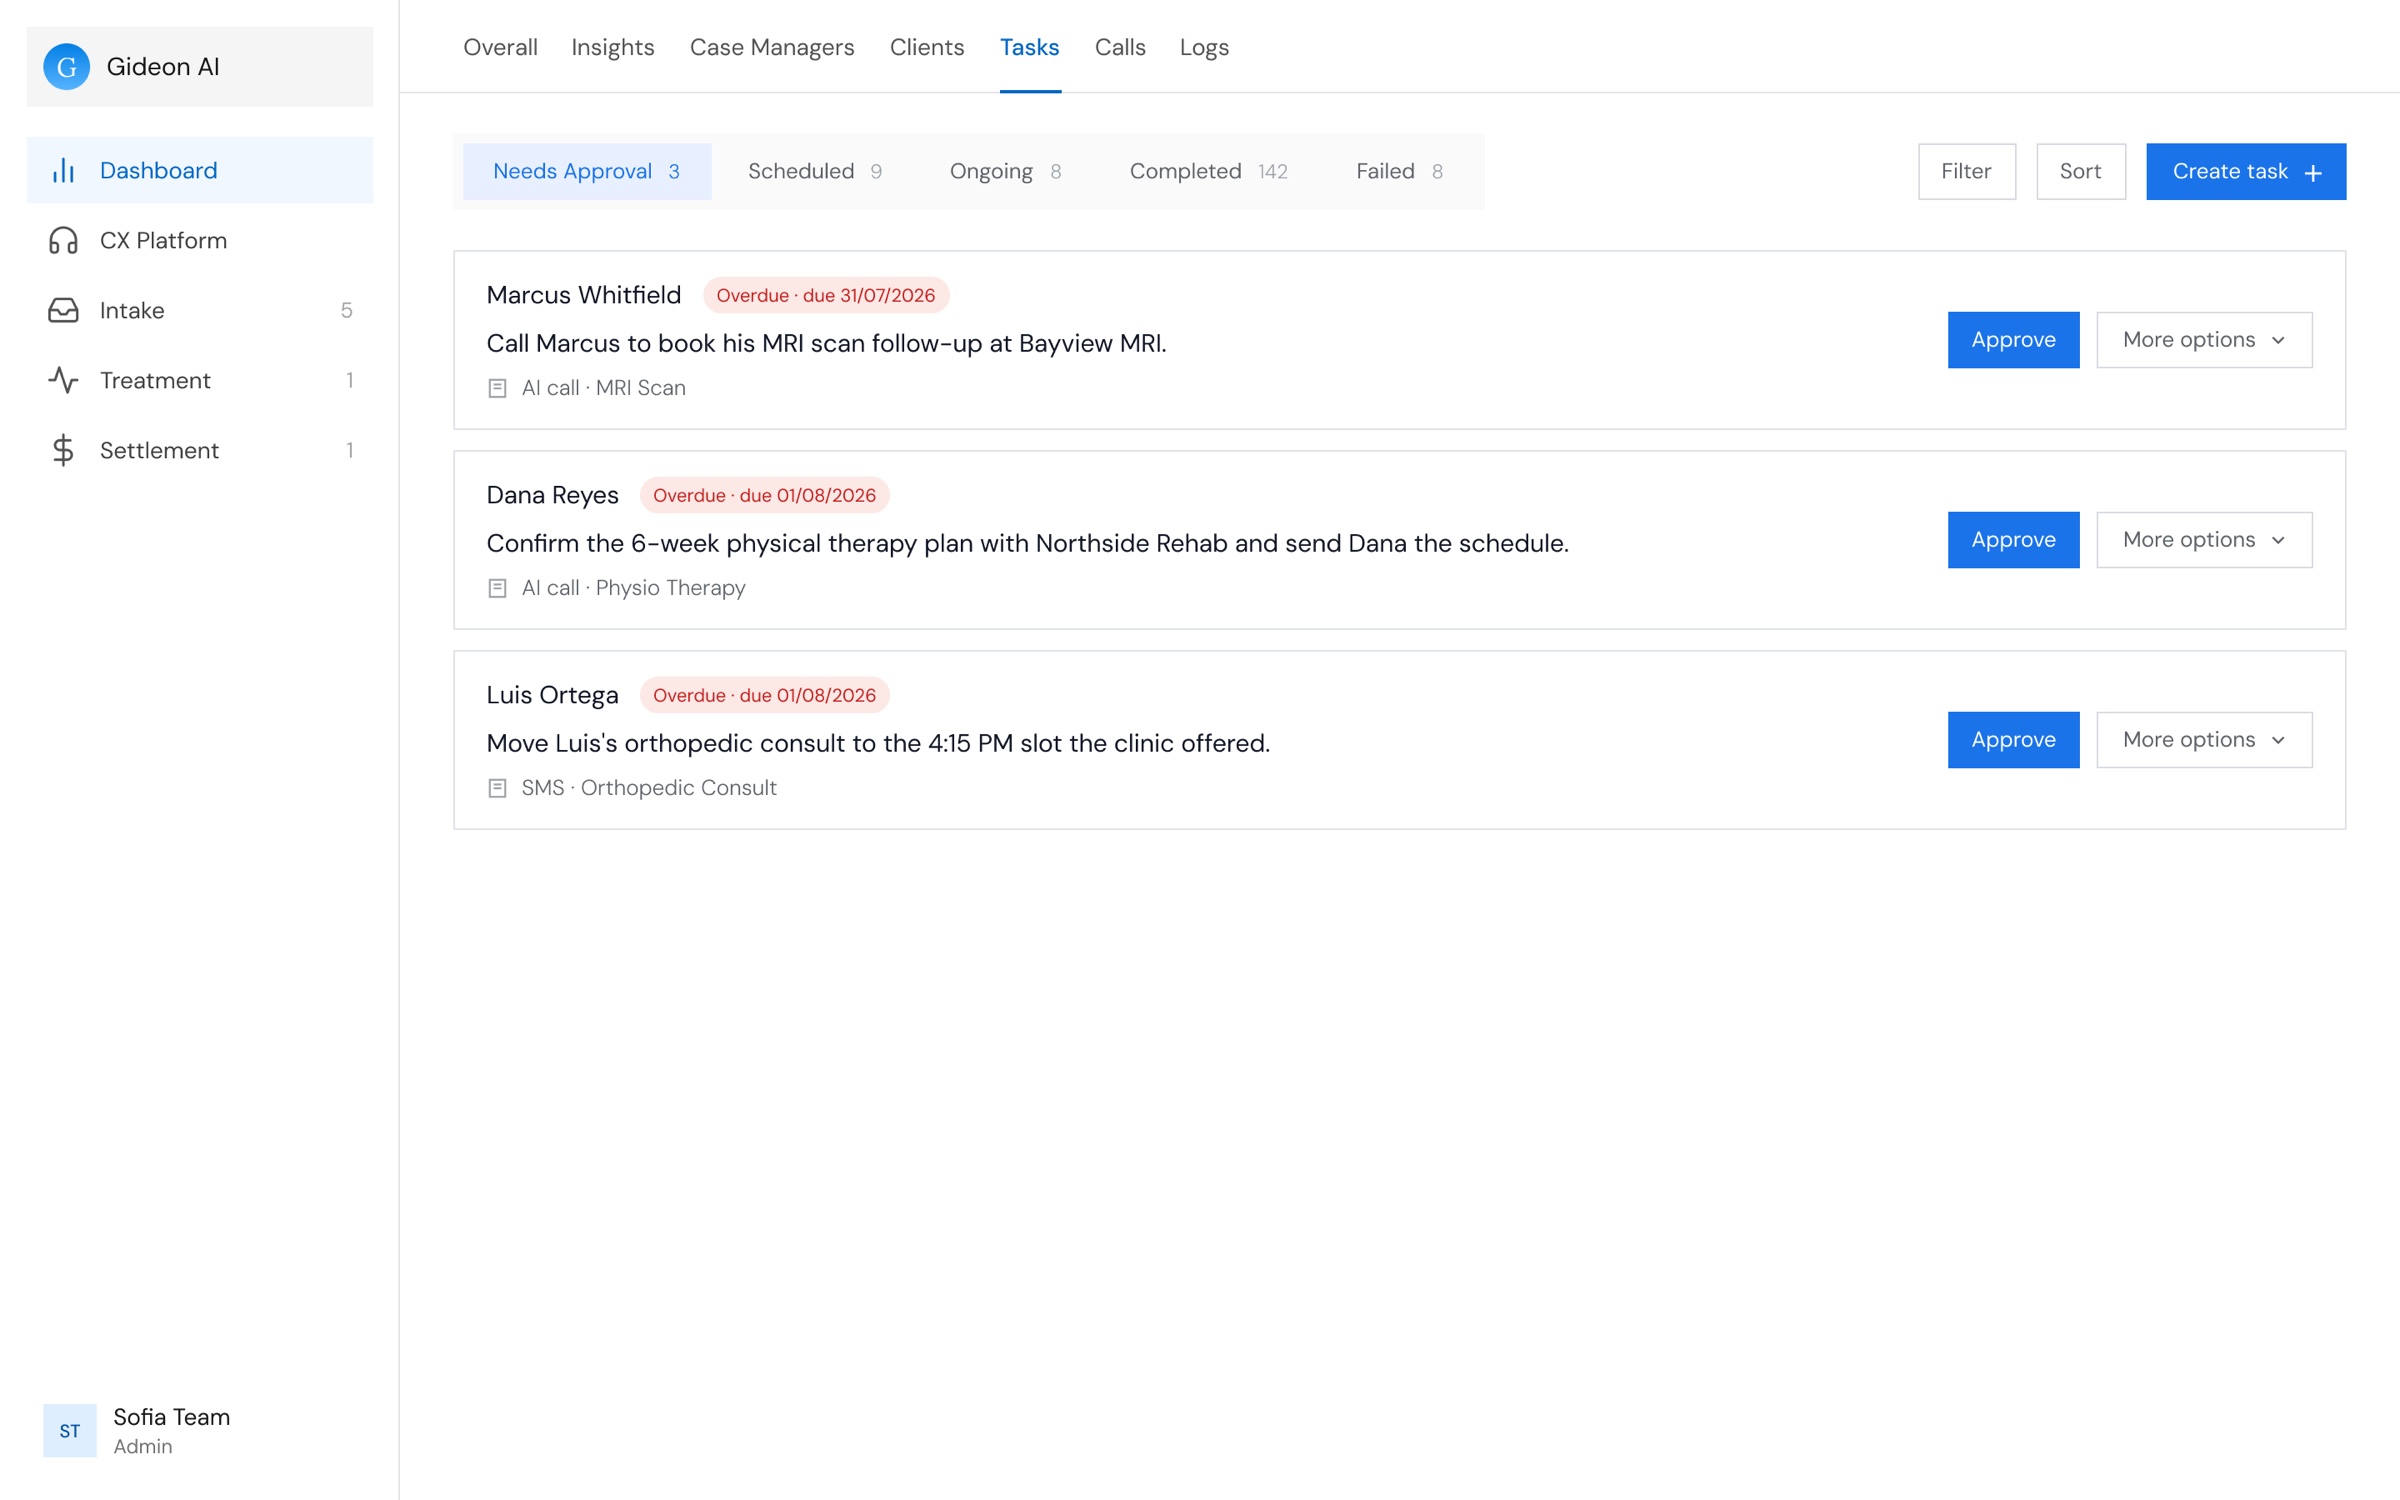Show Ongoing tasks
This screenshot has width=2400, height=1500.
coord(1005,171)
